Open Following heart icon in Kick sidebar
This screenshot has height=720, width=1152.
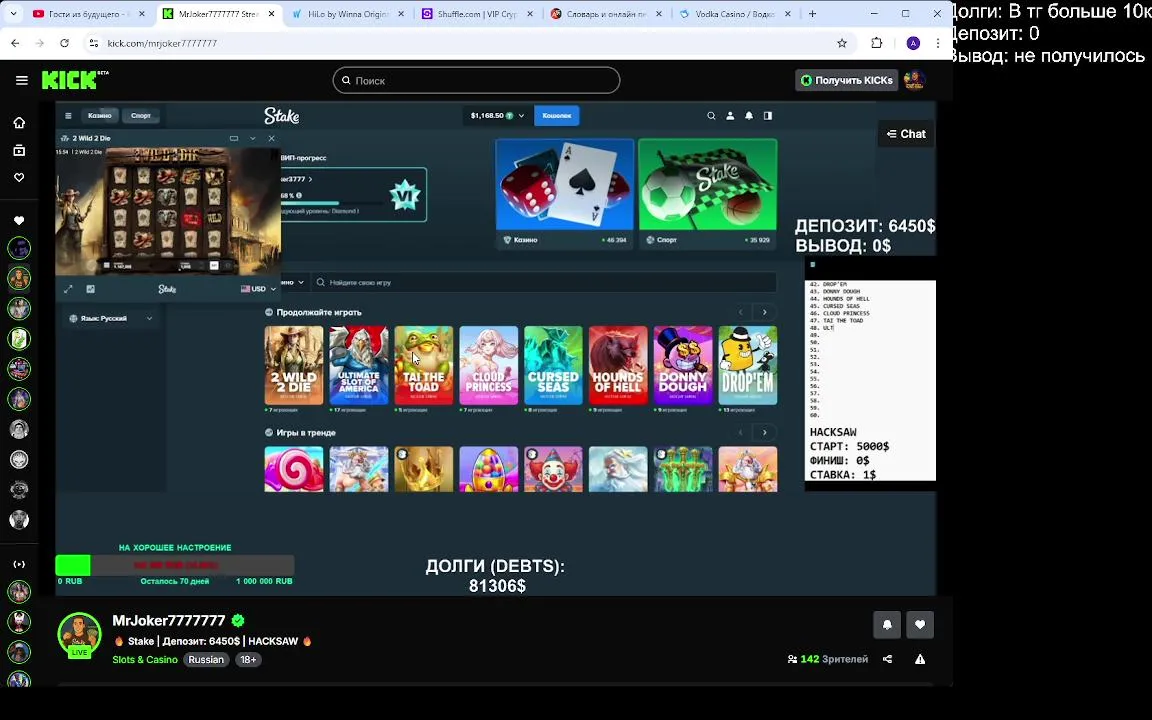click(19, 177)
